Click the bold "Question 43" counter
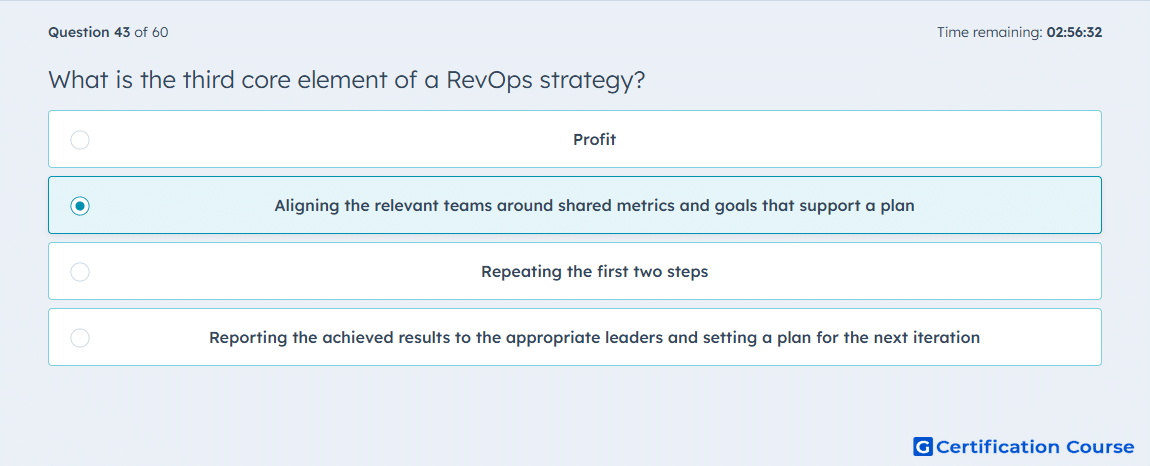Screen dimensions: 1150x466 pyautogui.click(x=89, y=32)
